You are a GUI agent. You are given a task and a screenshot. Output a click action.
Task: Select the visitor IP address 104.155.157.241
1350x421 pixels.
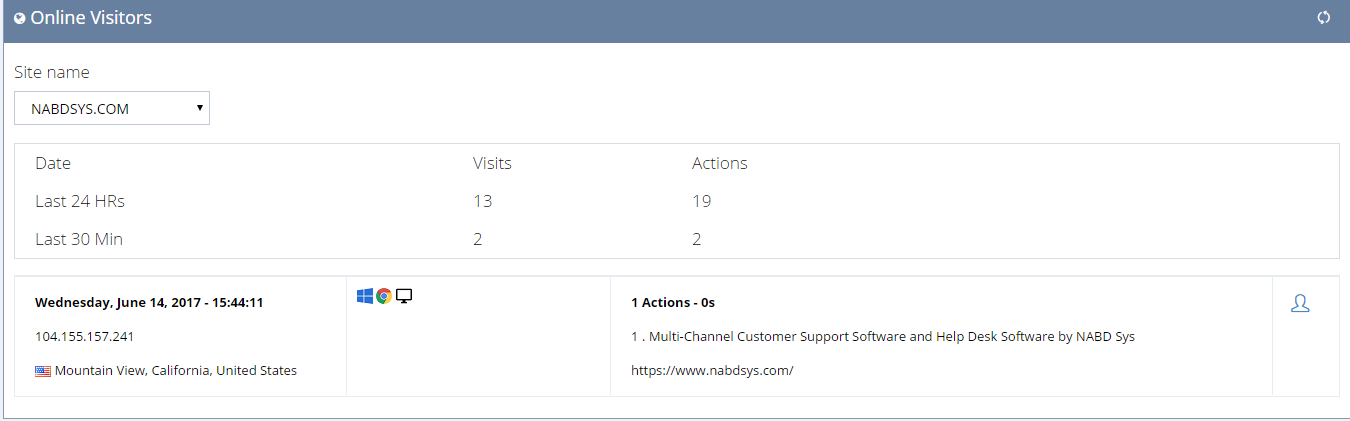coord(84,336)
